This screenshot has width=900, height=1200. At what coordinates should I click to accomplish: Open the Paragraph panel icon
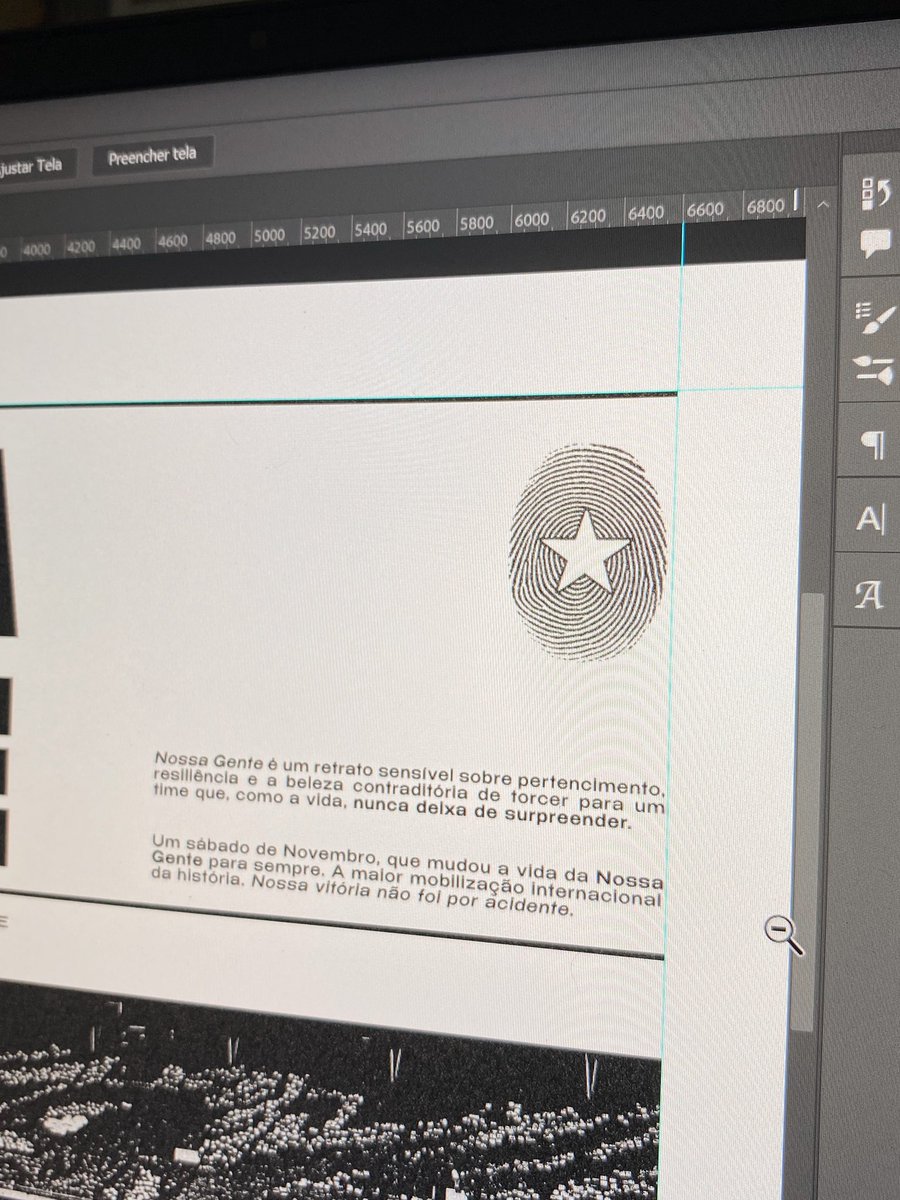pos(873,444)
